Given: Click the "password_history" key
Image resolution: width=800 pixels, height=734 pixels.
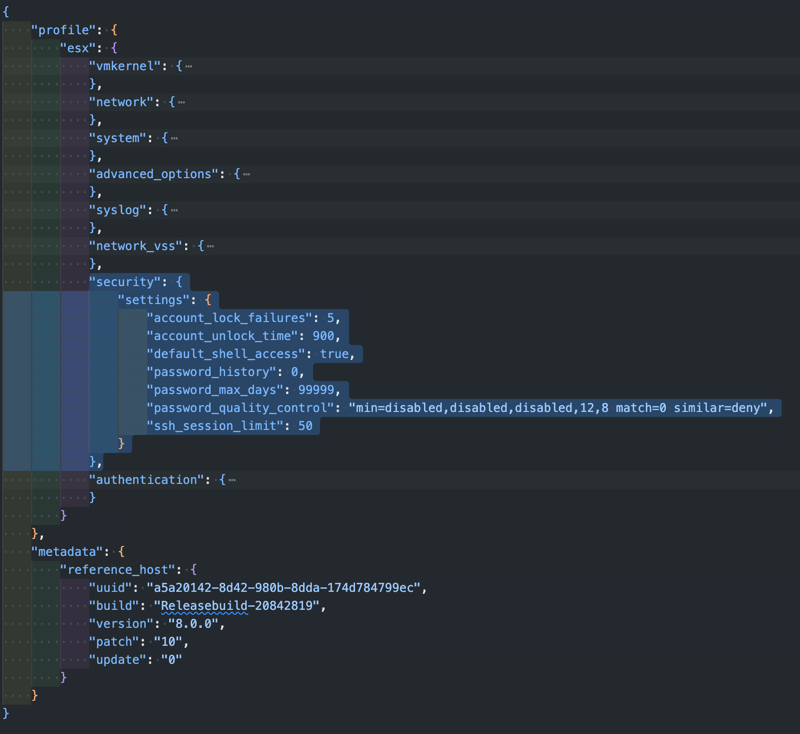Looking at the screenshot, I should 212,372.
